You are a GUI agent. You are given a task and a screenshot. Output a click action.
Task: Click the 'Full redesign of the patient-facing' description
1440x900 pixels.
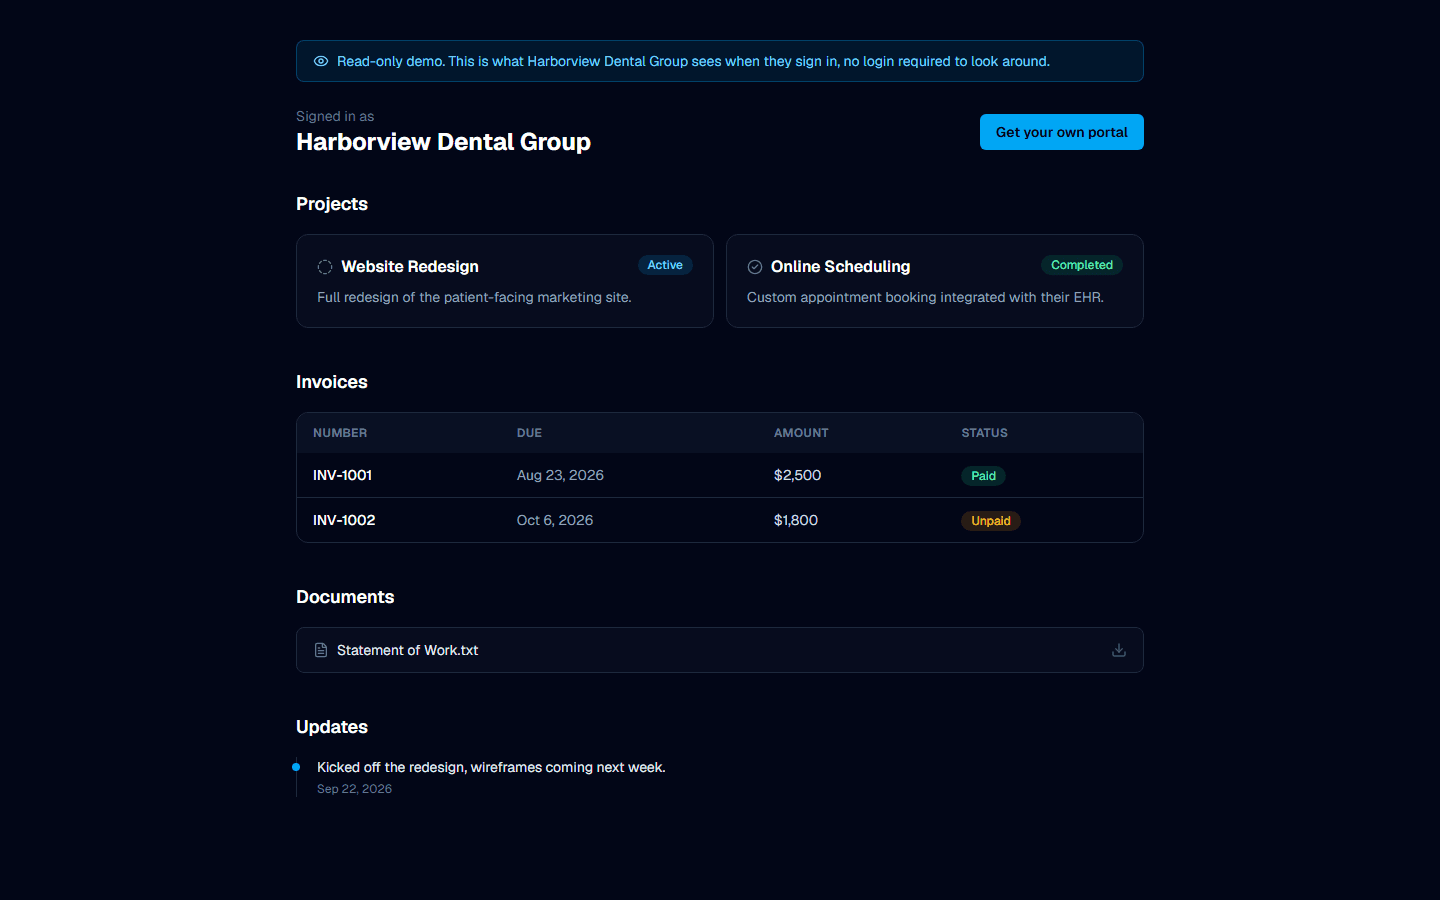coord(474,297)
